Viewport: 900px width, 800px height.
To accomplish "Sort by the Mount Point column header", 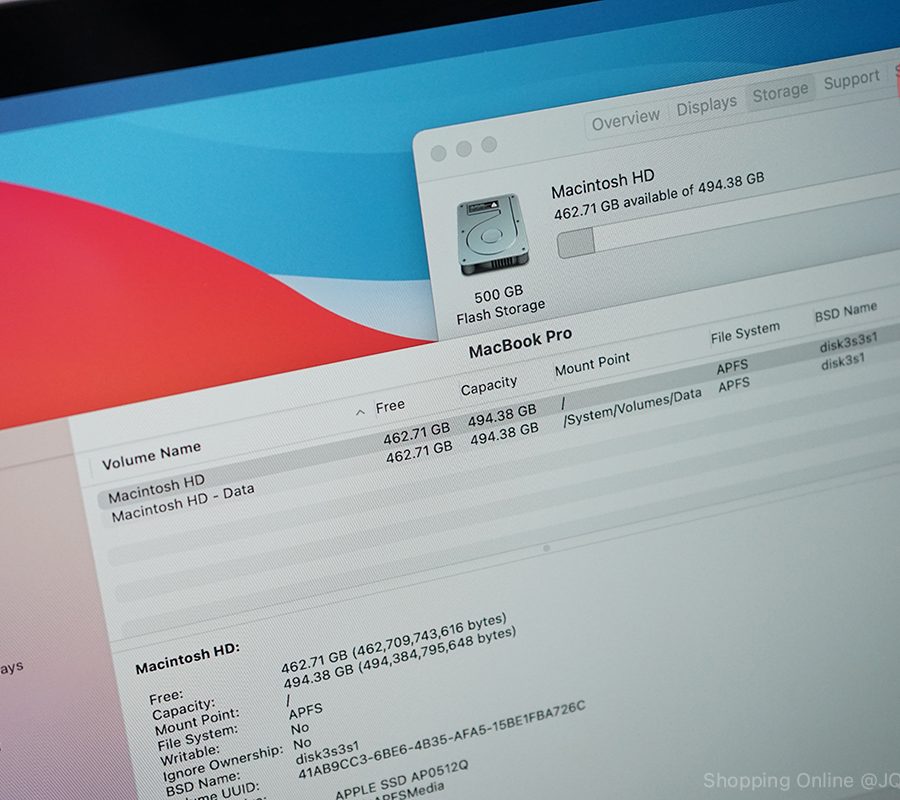I will [x=592, y=364].
